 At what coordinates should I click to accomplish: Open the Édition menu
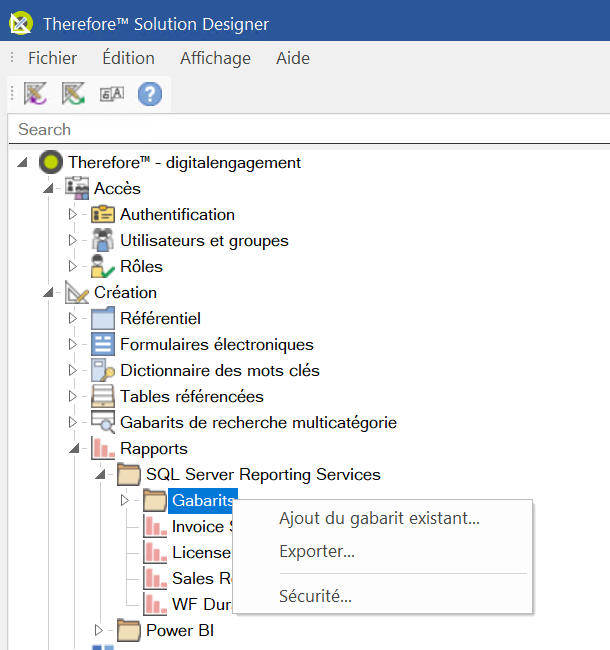(128, 58)
